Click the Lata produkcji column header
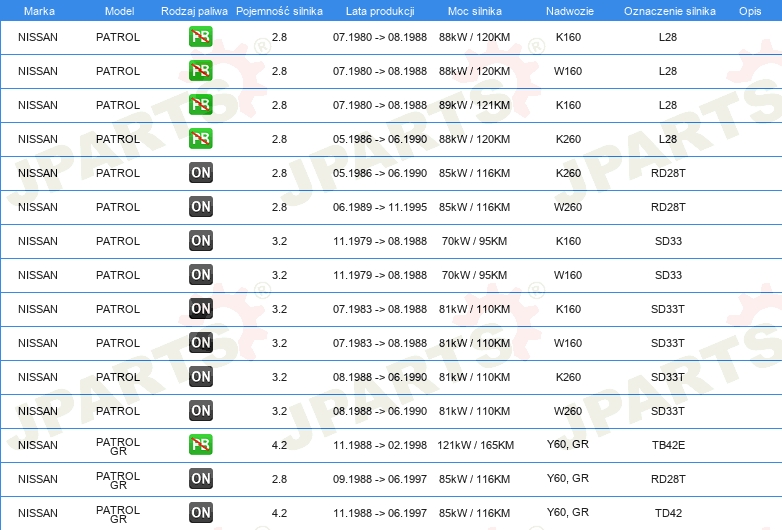 (380, 11)
